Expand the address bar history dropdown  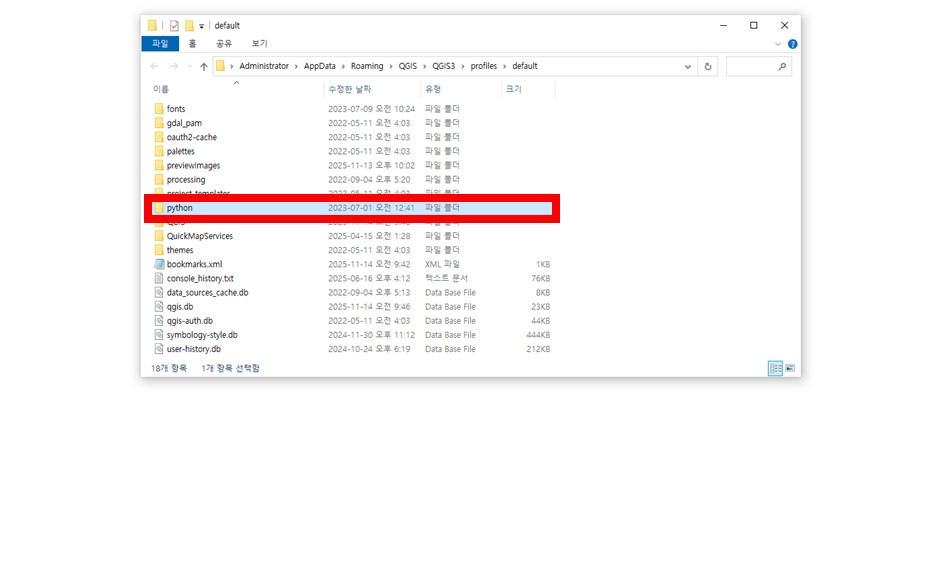tap(688, 67)
